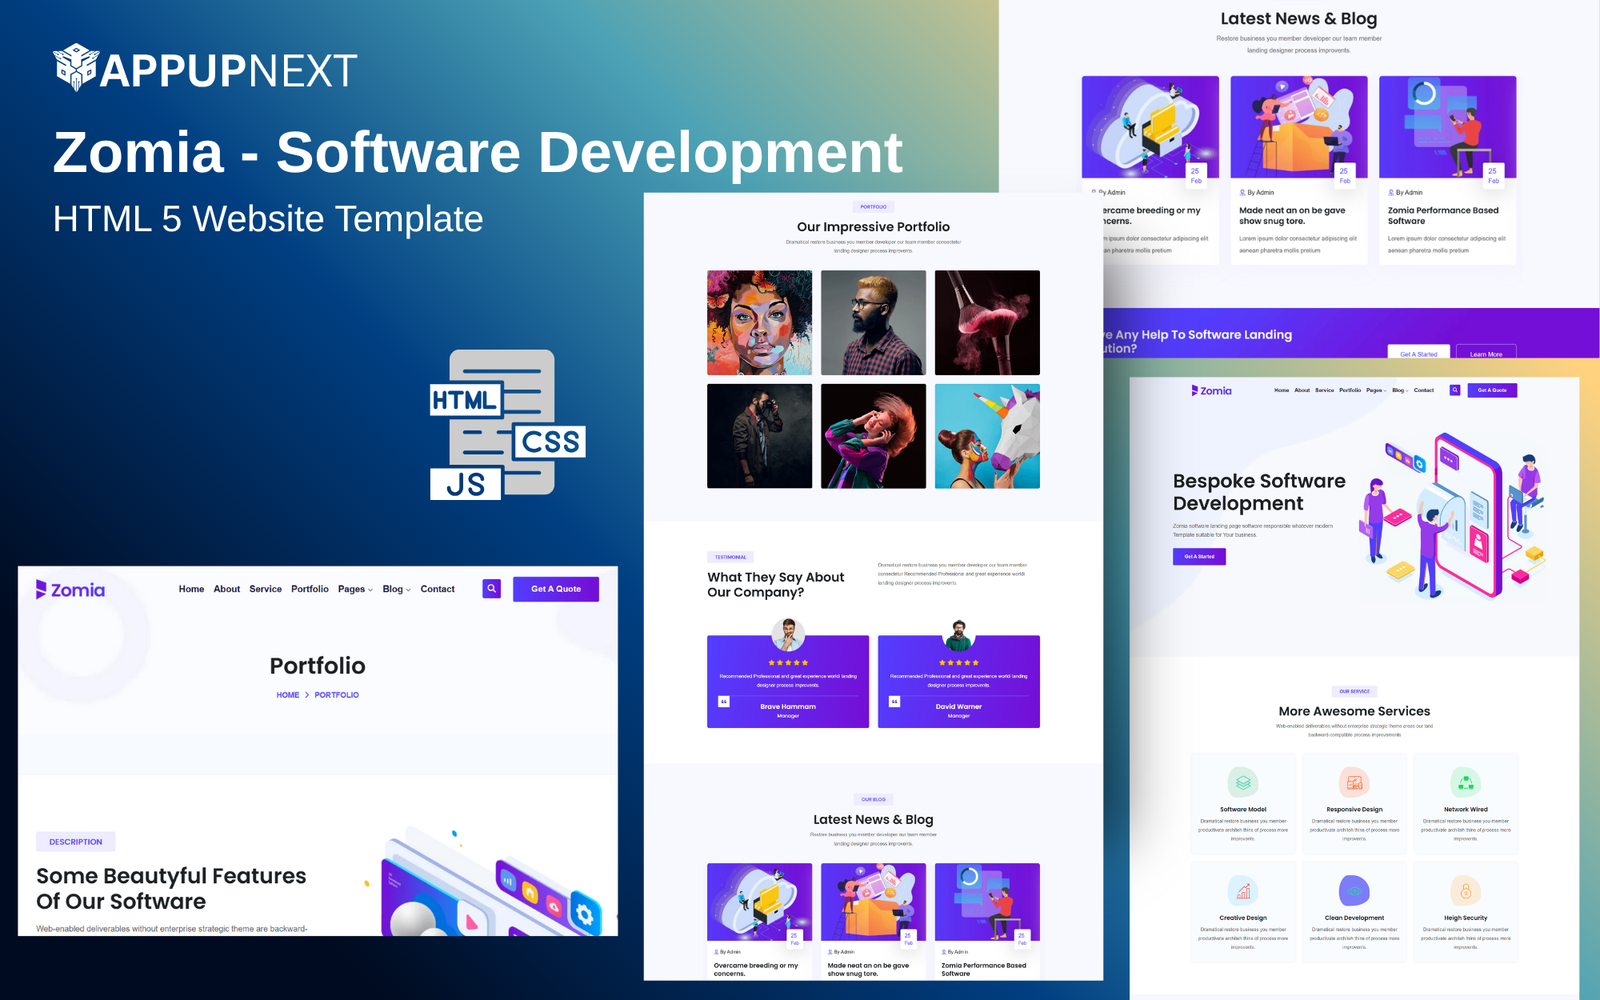
Task: Expand the Blog dropdown in Portfolio page nav
Action: (396, 589)
